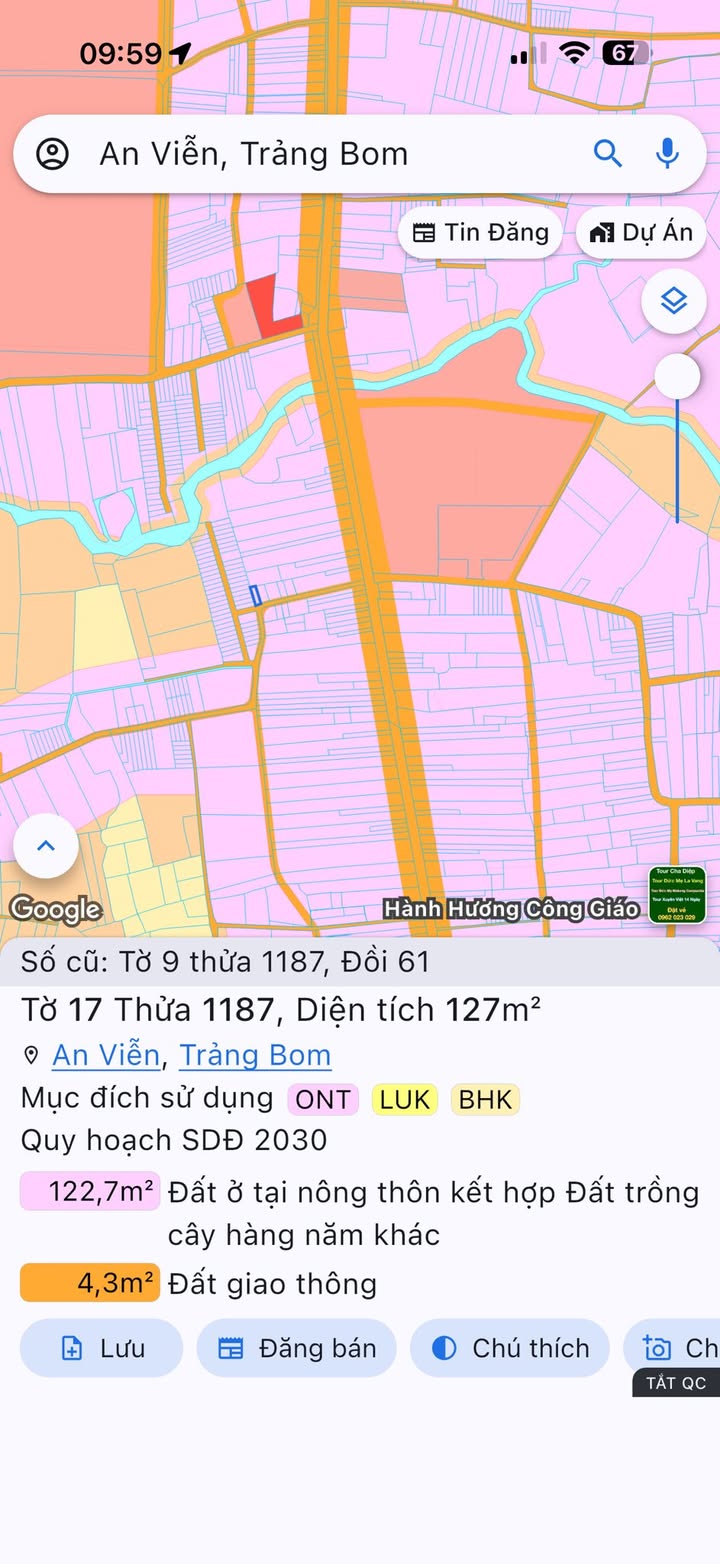Open the An Viễn link

[x=106, y=1055]
